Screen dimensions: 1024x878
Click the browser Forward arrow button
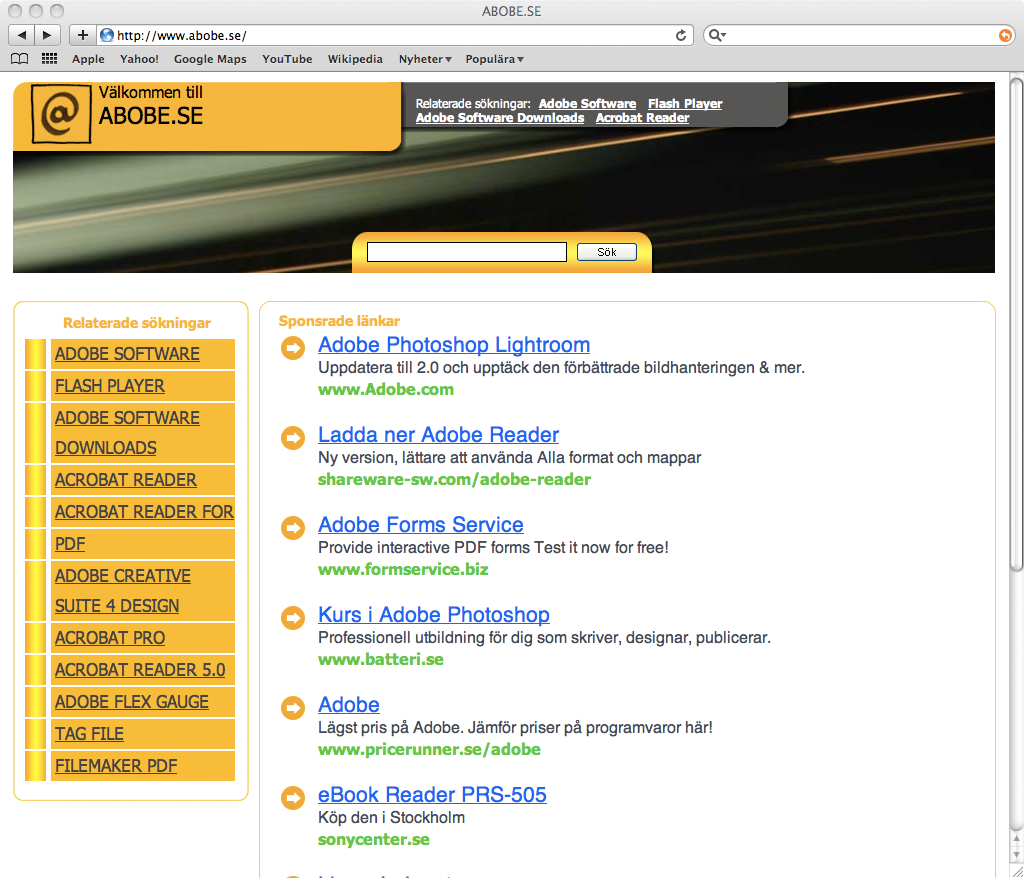[48, 35]
